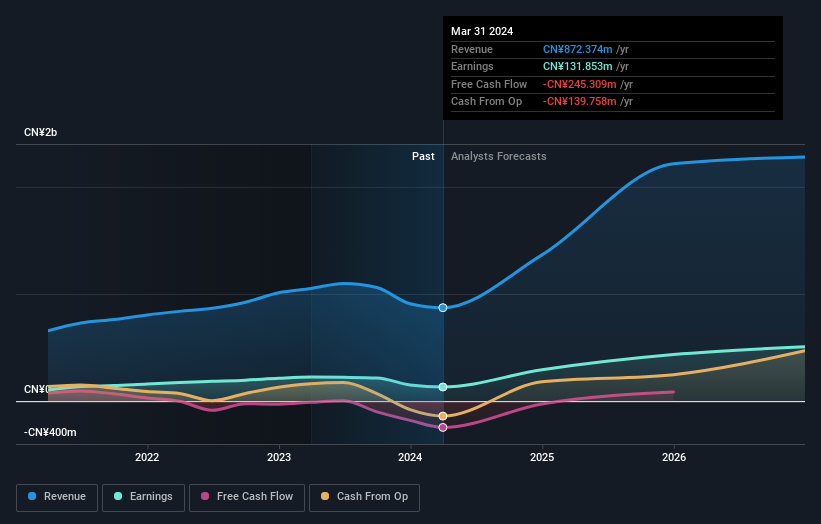Toggle the Earnings series legend button
The image size is (821, 524).
pos(143,497)
